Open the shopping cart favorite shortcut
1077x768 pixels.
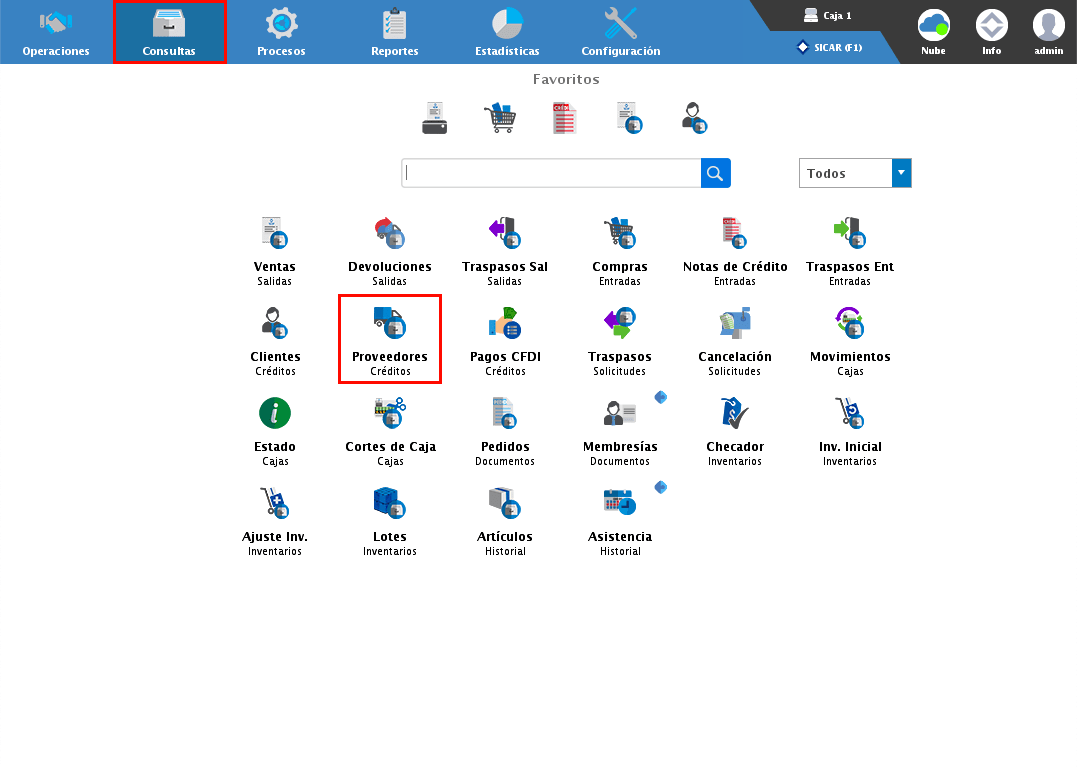pos(500,118)
